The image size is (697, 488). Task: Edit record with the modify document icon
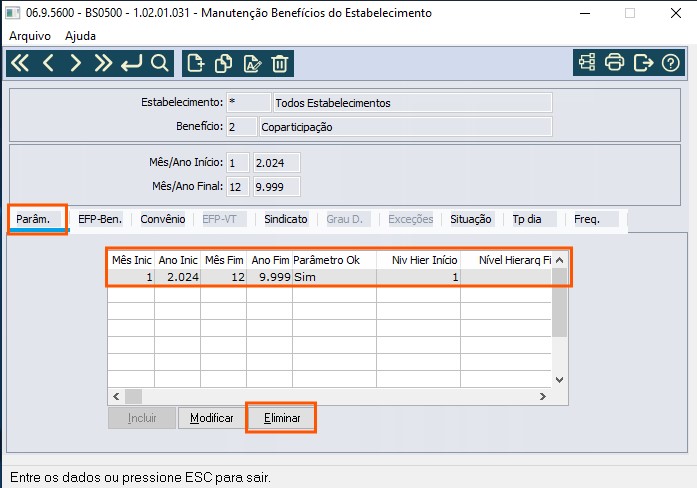pyautogui.click(x=252, y=64)
